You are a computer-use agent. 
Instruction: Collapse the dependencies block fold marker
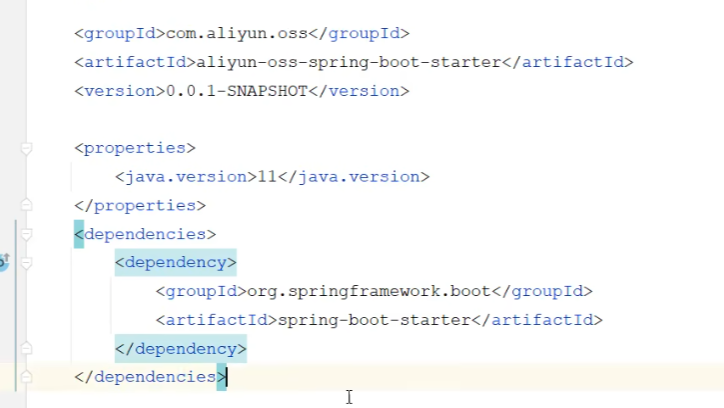click(27, 234)
